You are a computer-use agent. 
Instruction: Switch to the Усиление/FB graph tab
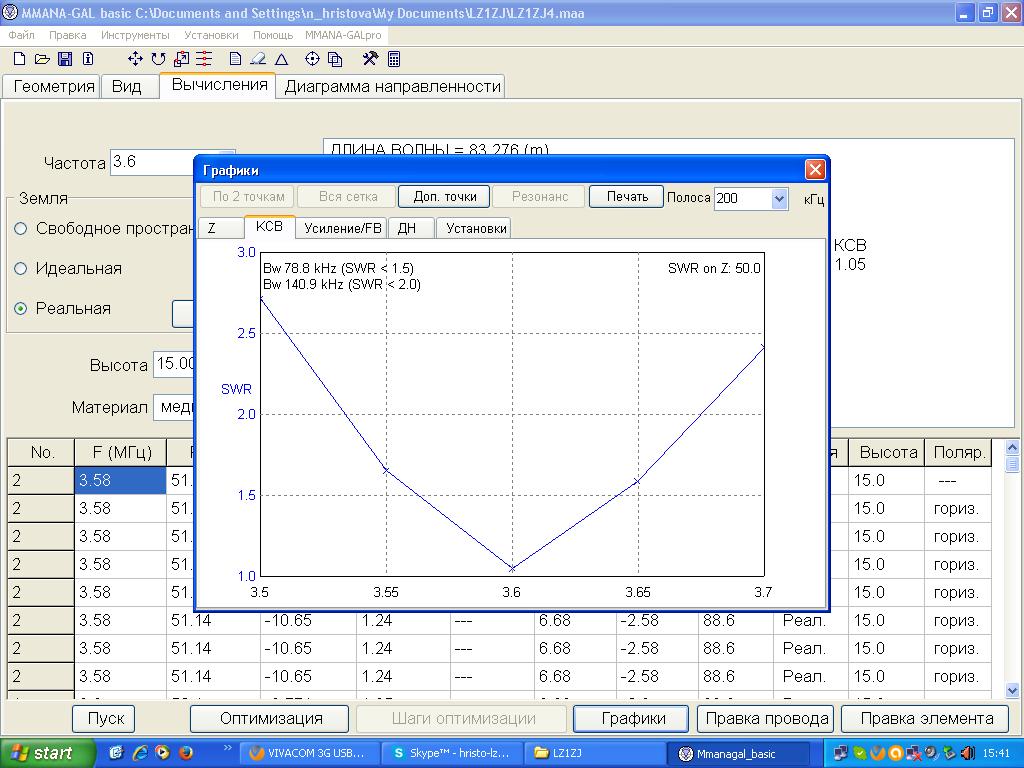[x=343, y=228]
